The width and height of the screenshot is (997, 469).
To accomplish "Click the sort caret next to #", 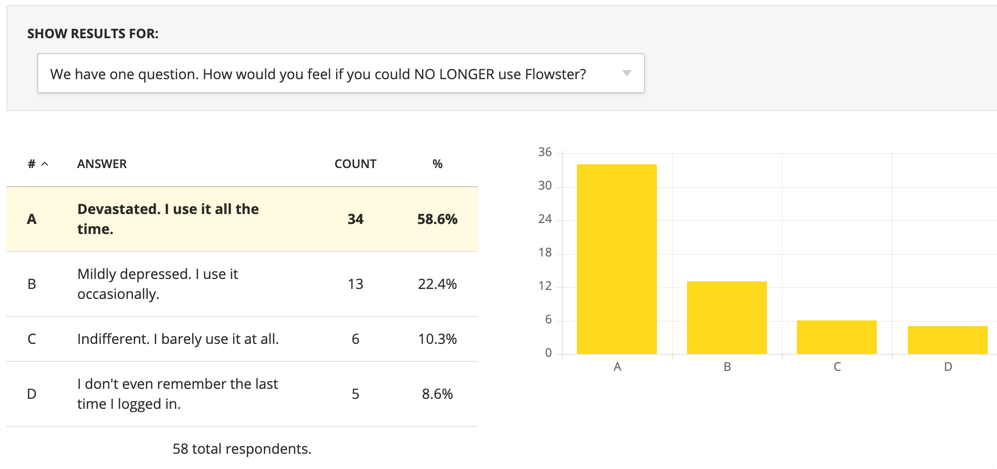I will tap(45, 164).
